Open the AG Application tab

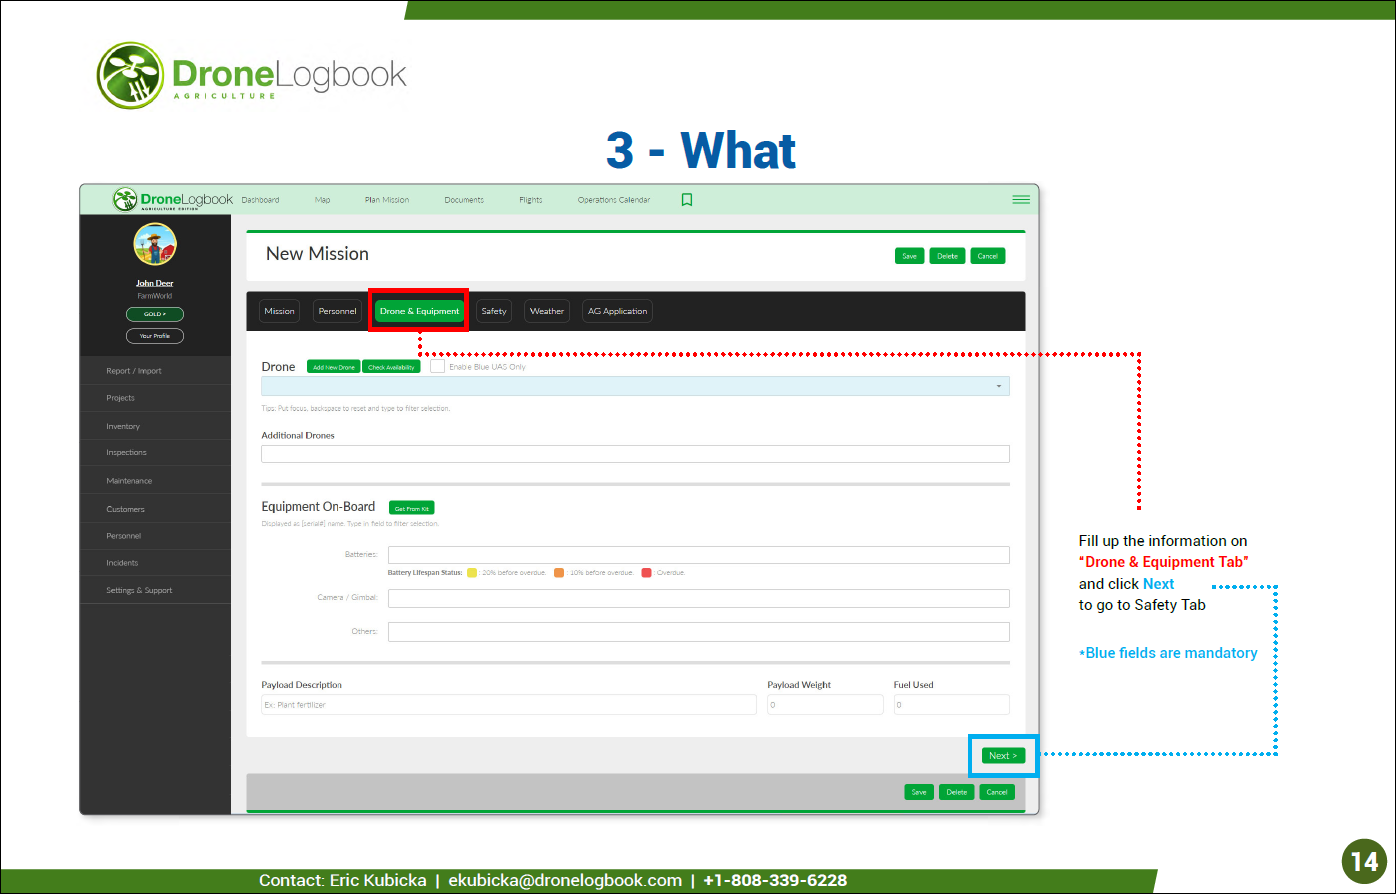(617, 311)
